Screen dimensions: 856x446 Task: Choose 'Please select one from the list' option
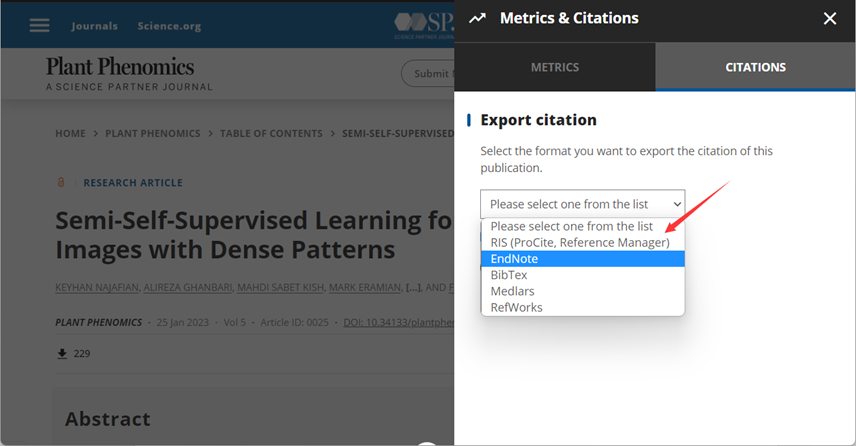coord(582,226)
